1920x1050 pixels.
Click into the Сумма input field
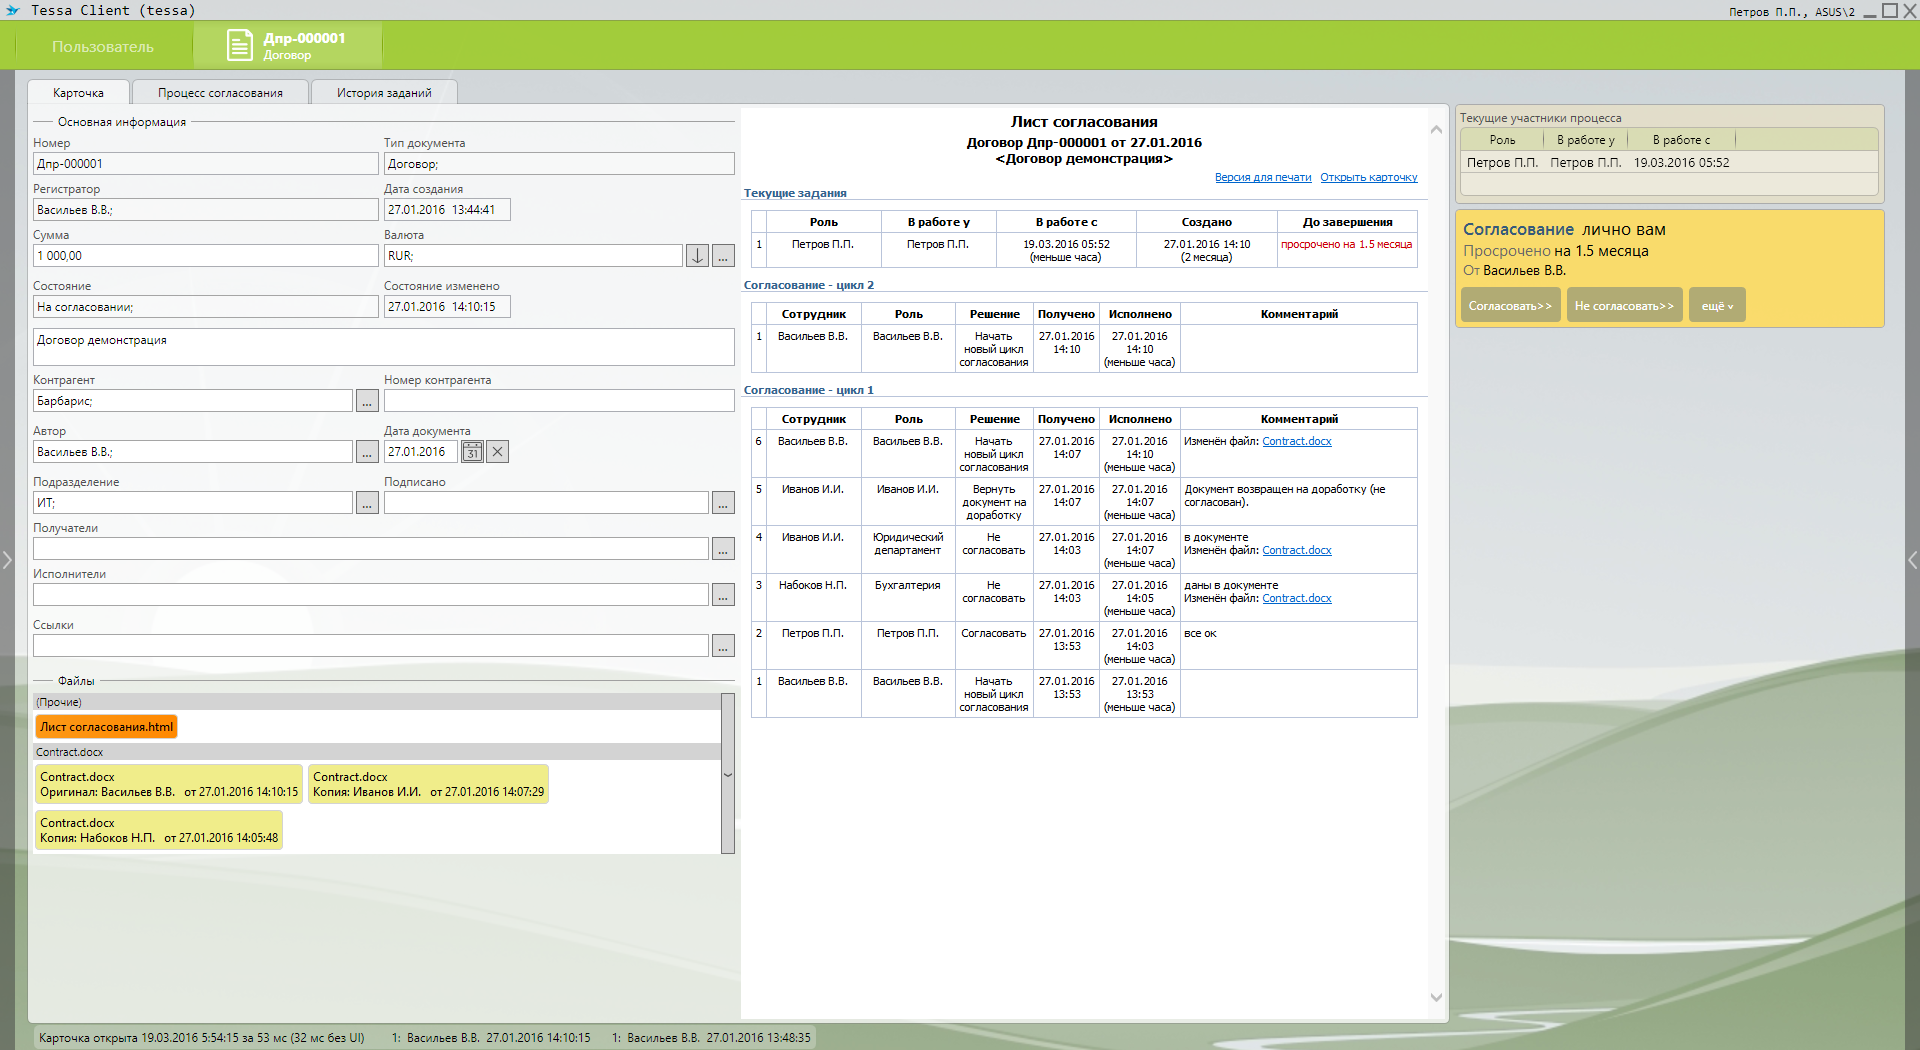tap(205, 256)
